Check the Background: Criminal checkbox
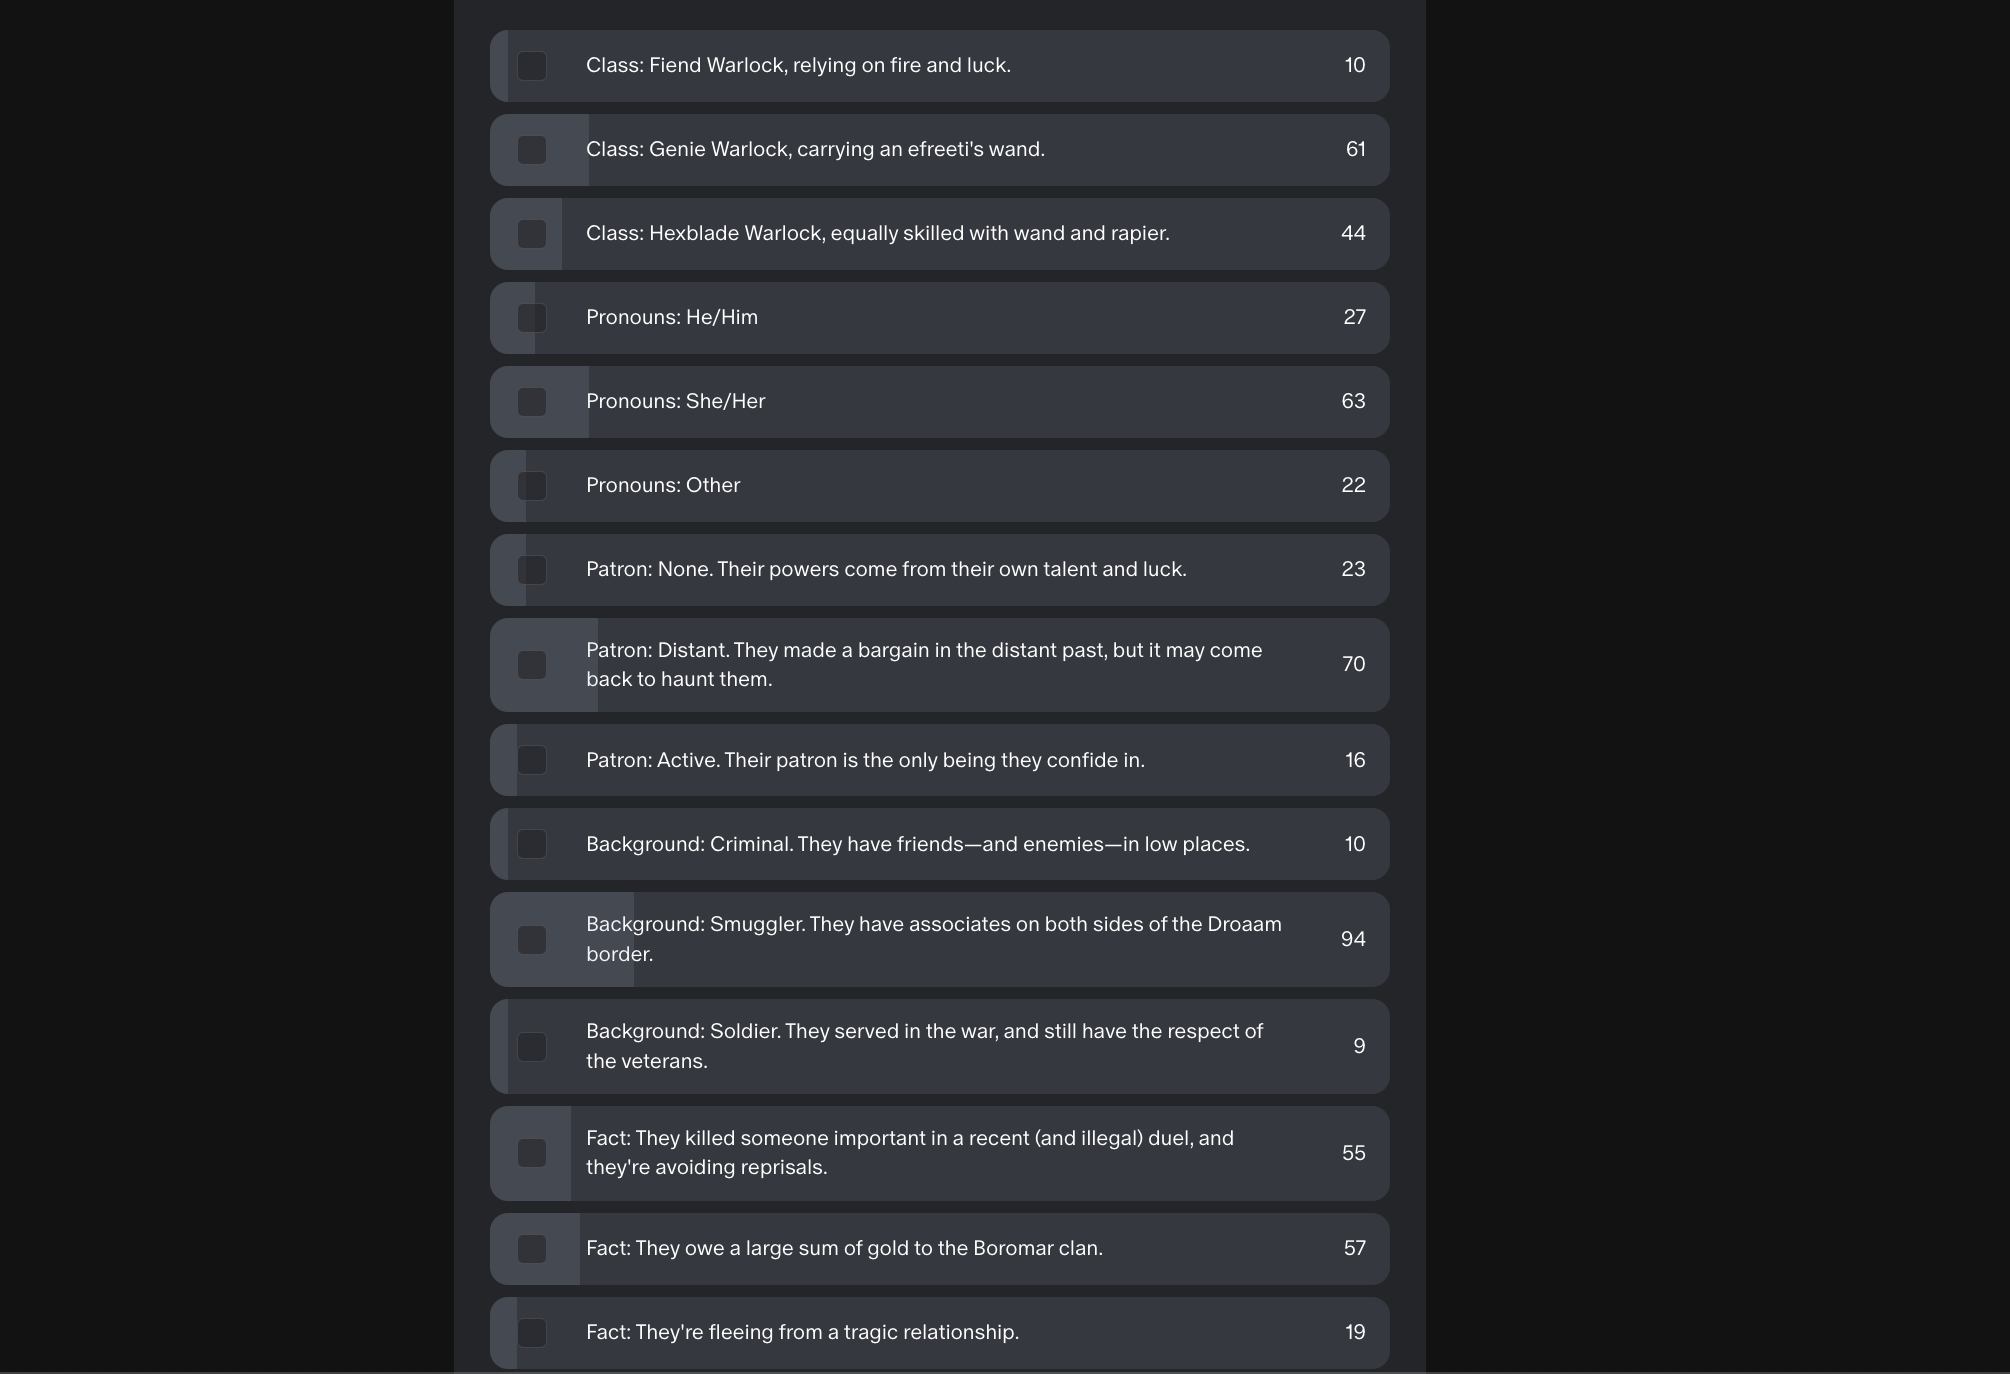 [532, 844]
